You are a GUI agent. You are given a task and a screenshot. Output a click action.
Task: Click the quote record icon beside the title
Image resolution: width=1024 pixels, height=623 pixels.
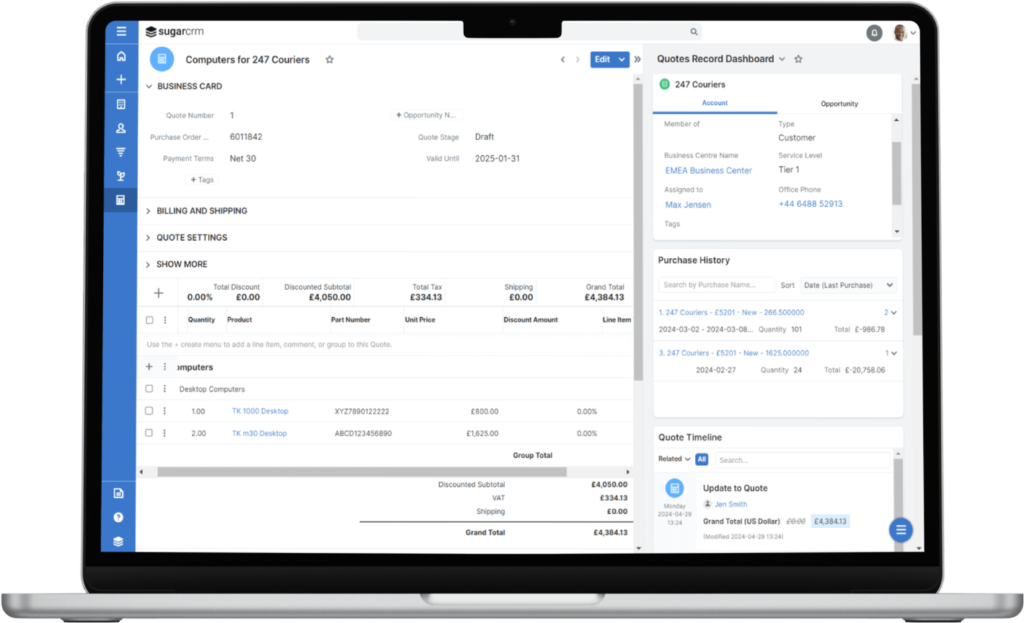pos(162,59)
